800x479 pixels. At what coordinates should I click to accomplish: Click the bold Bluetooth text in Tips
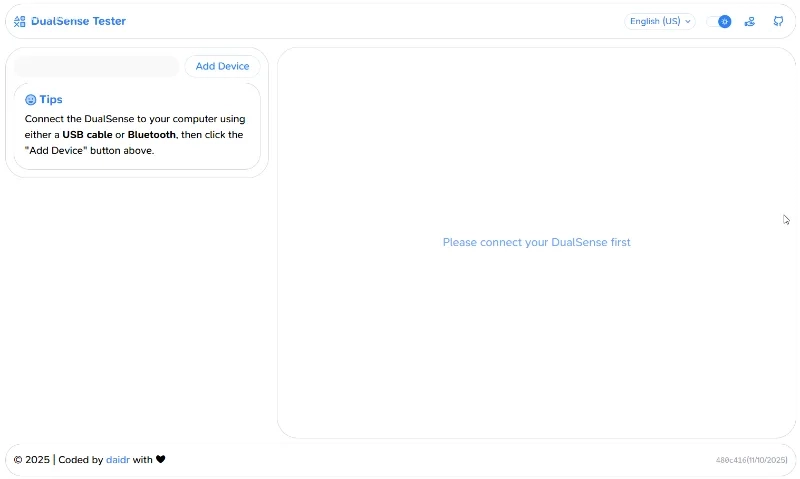click(x=152, y=134)
